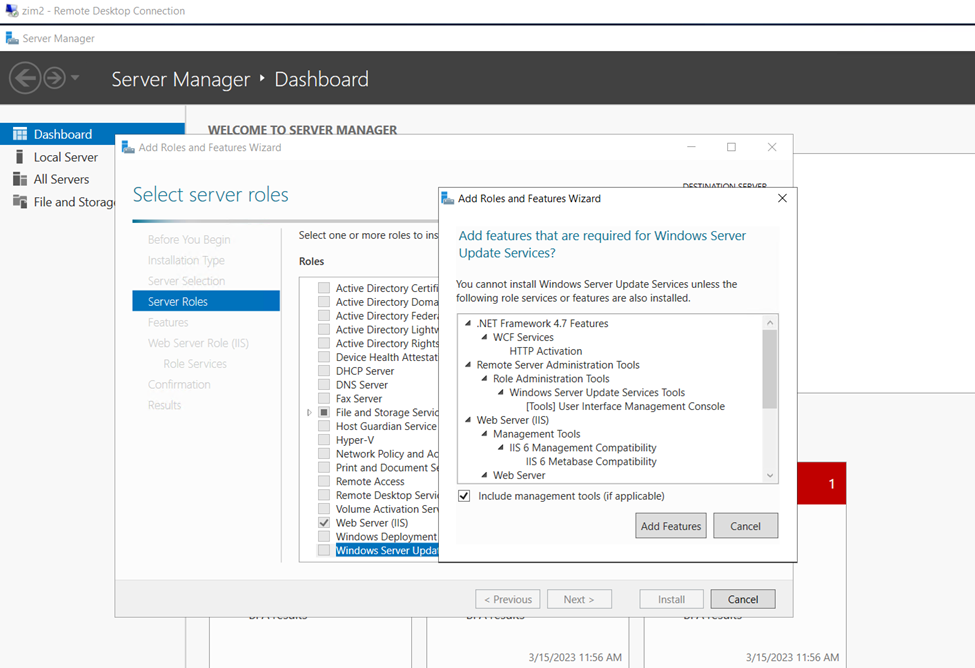Click the Dashboard grid icon in sidebar
This screenshot has height=668, width=975.
(19, 134)
